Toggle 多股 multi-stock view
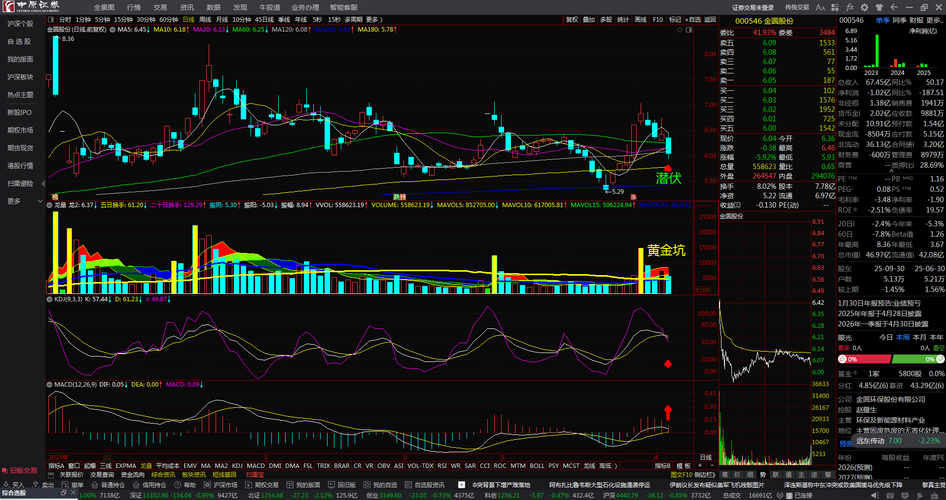The width and height of the screenshot is (946, 500). click(x=606, y=19)
